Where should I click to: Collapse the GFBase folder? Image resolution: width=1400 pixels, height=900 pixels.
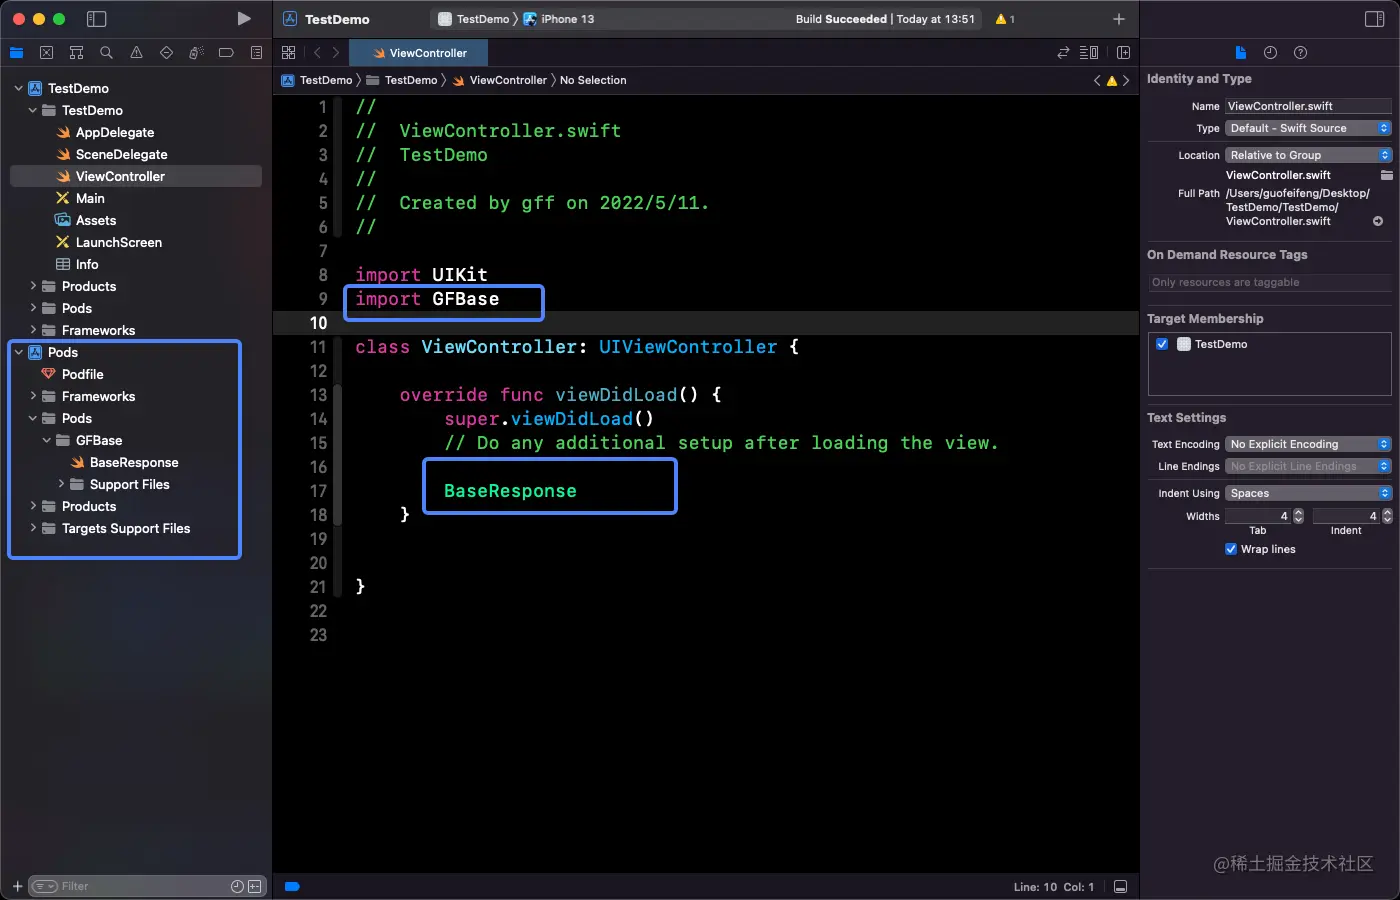click(47, 440)
